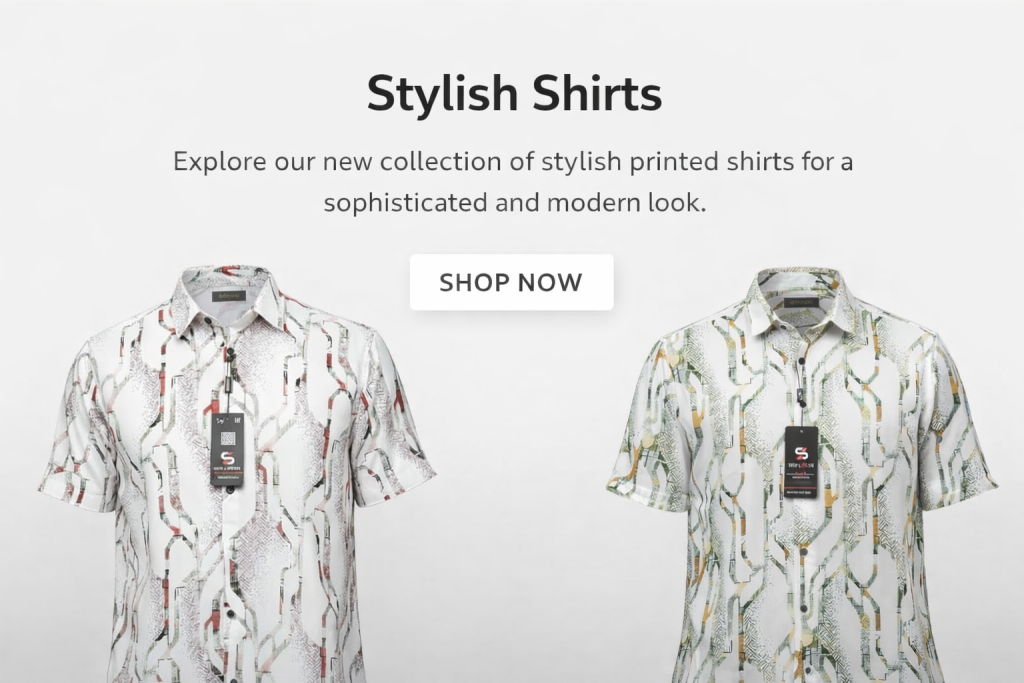Click the QR code on left hang tag
Screen dimensions: 1024x683
coord(227,439)
